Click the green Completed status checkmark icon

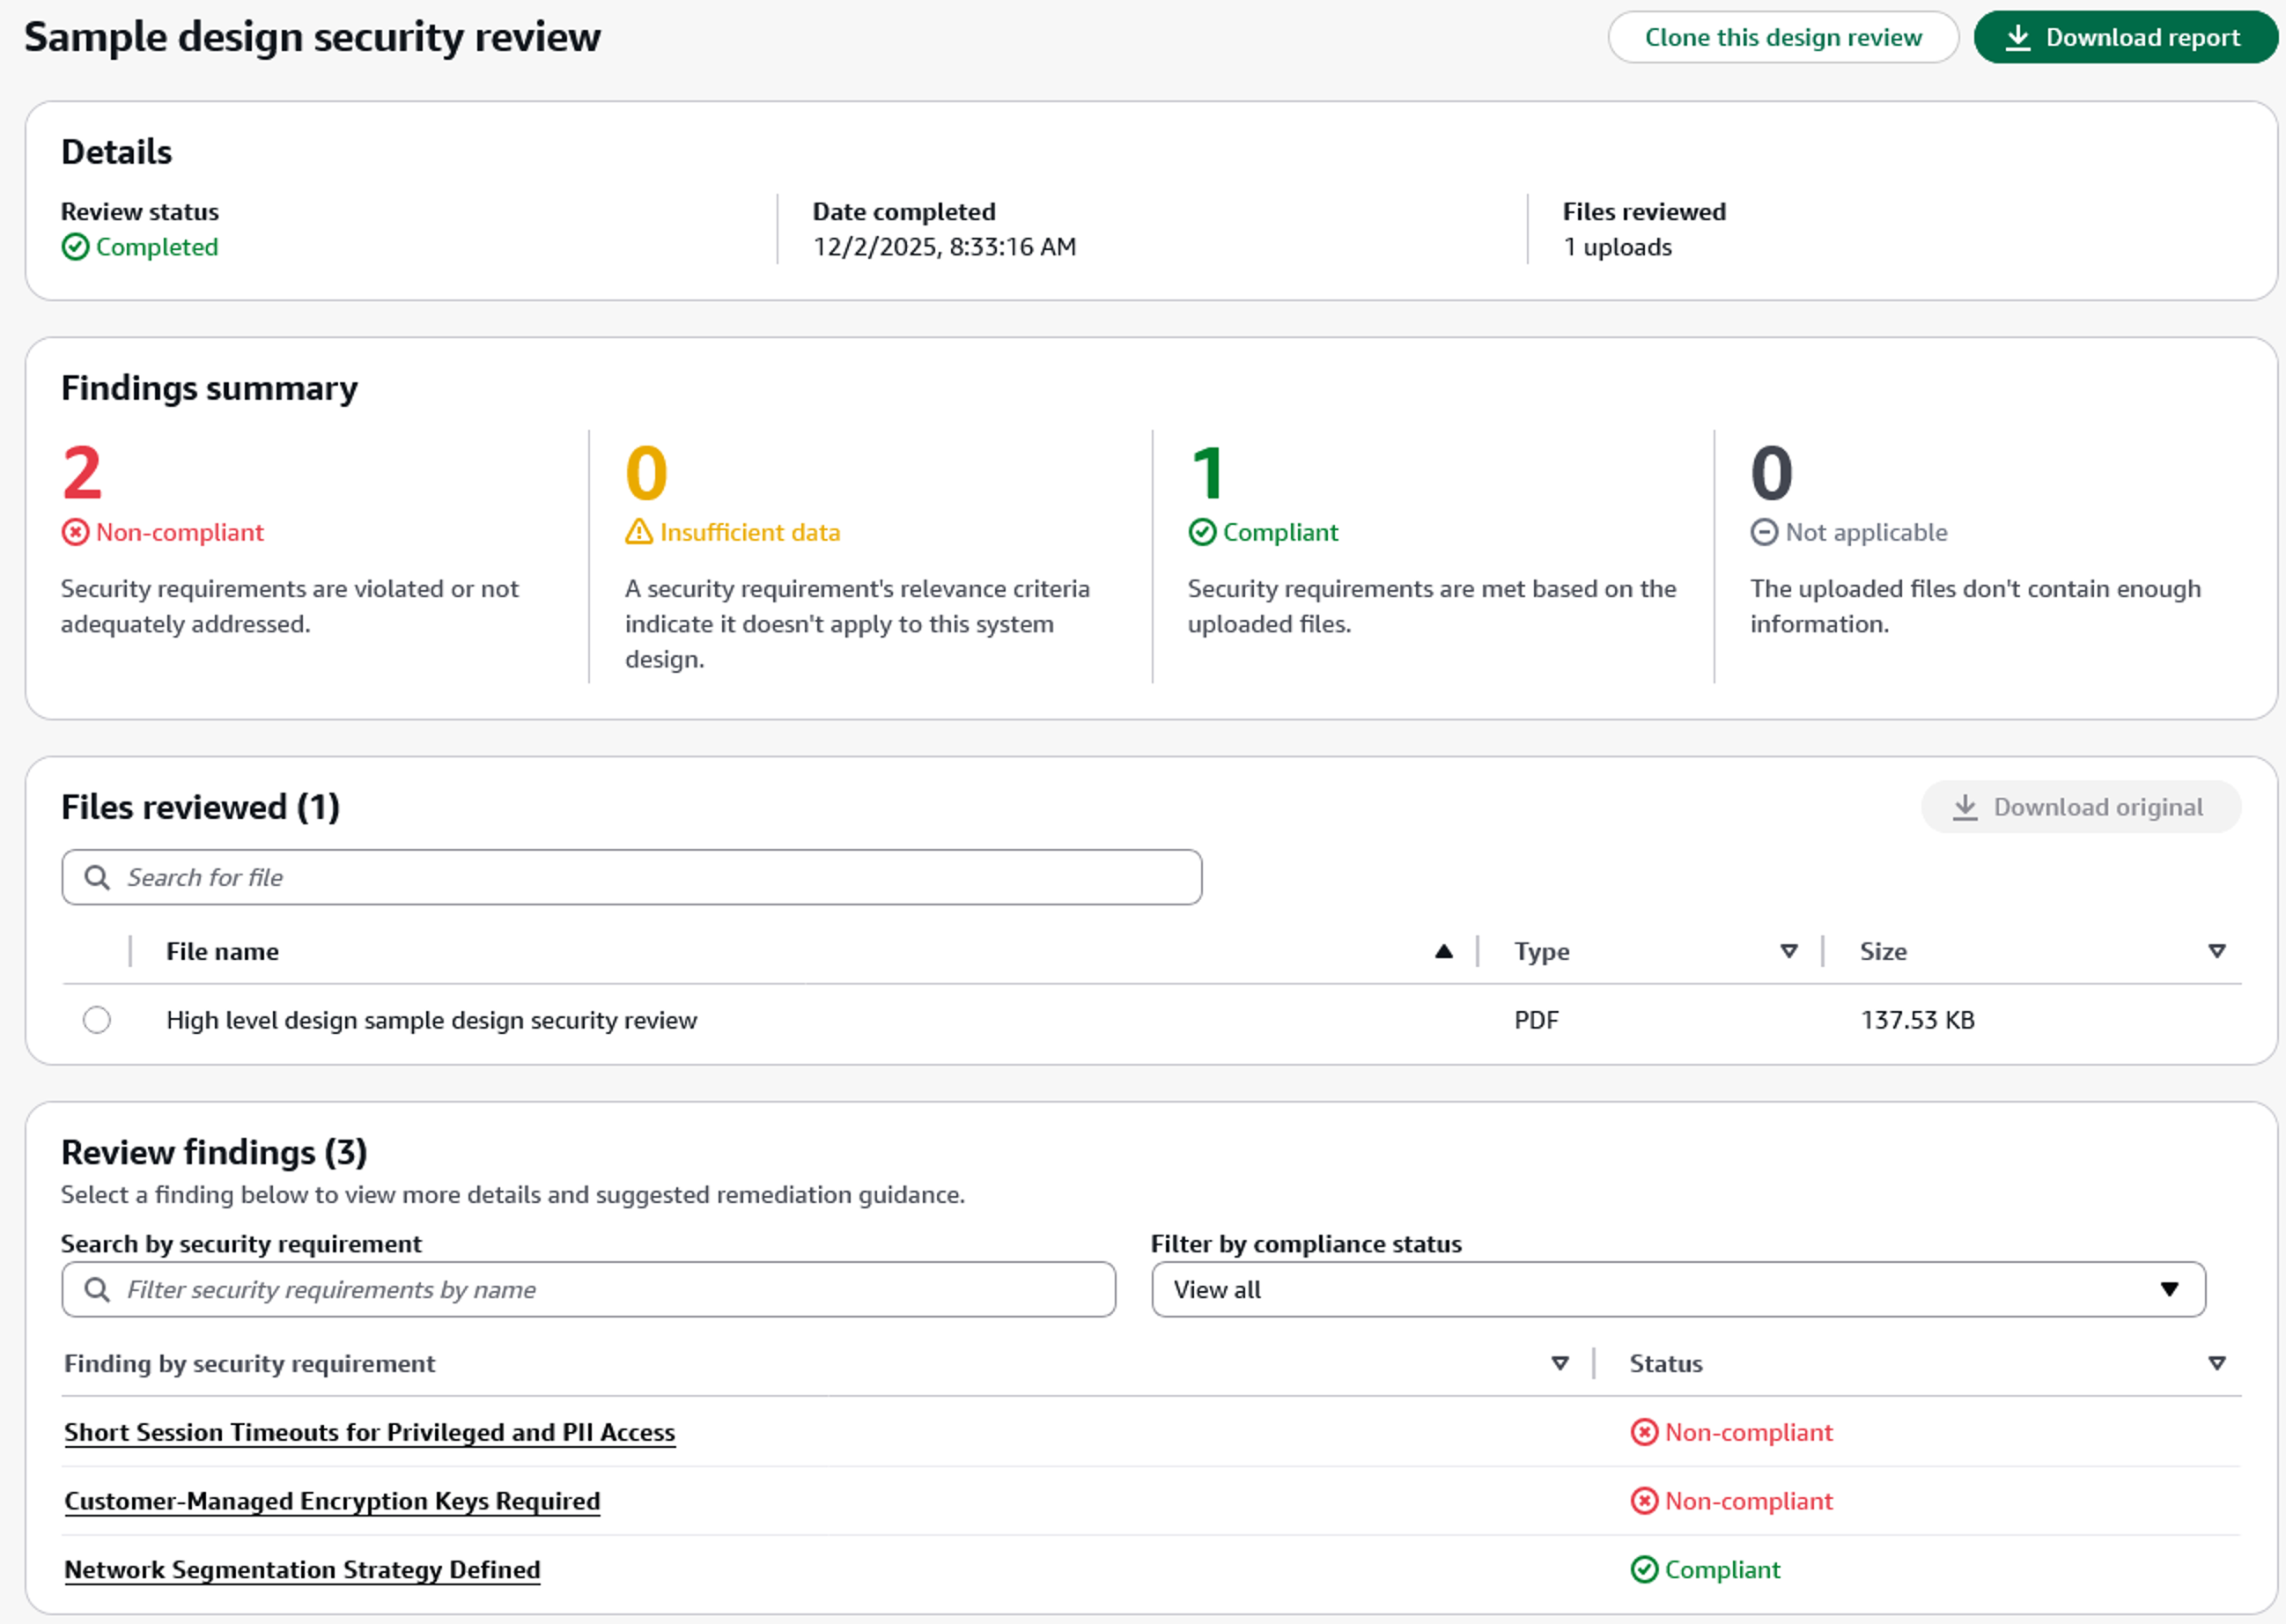[75, 247]
